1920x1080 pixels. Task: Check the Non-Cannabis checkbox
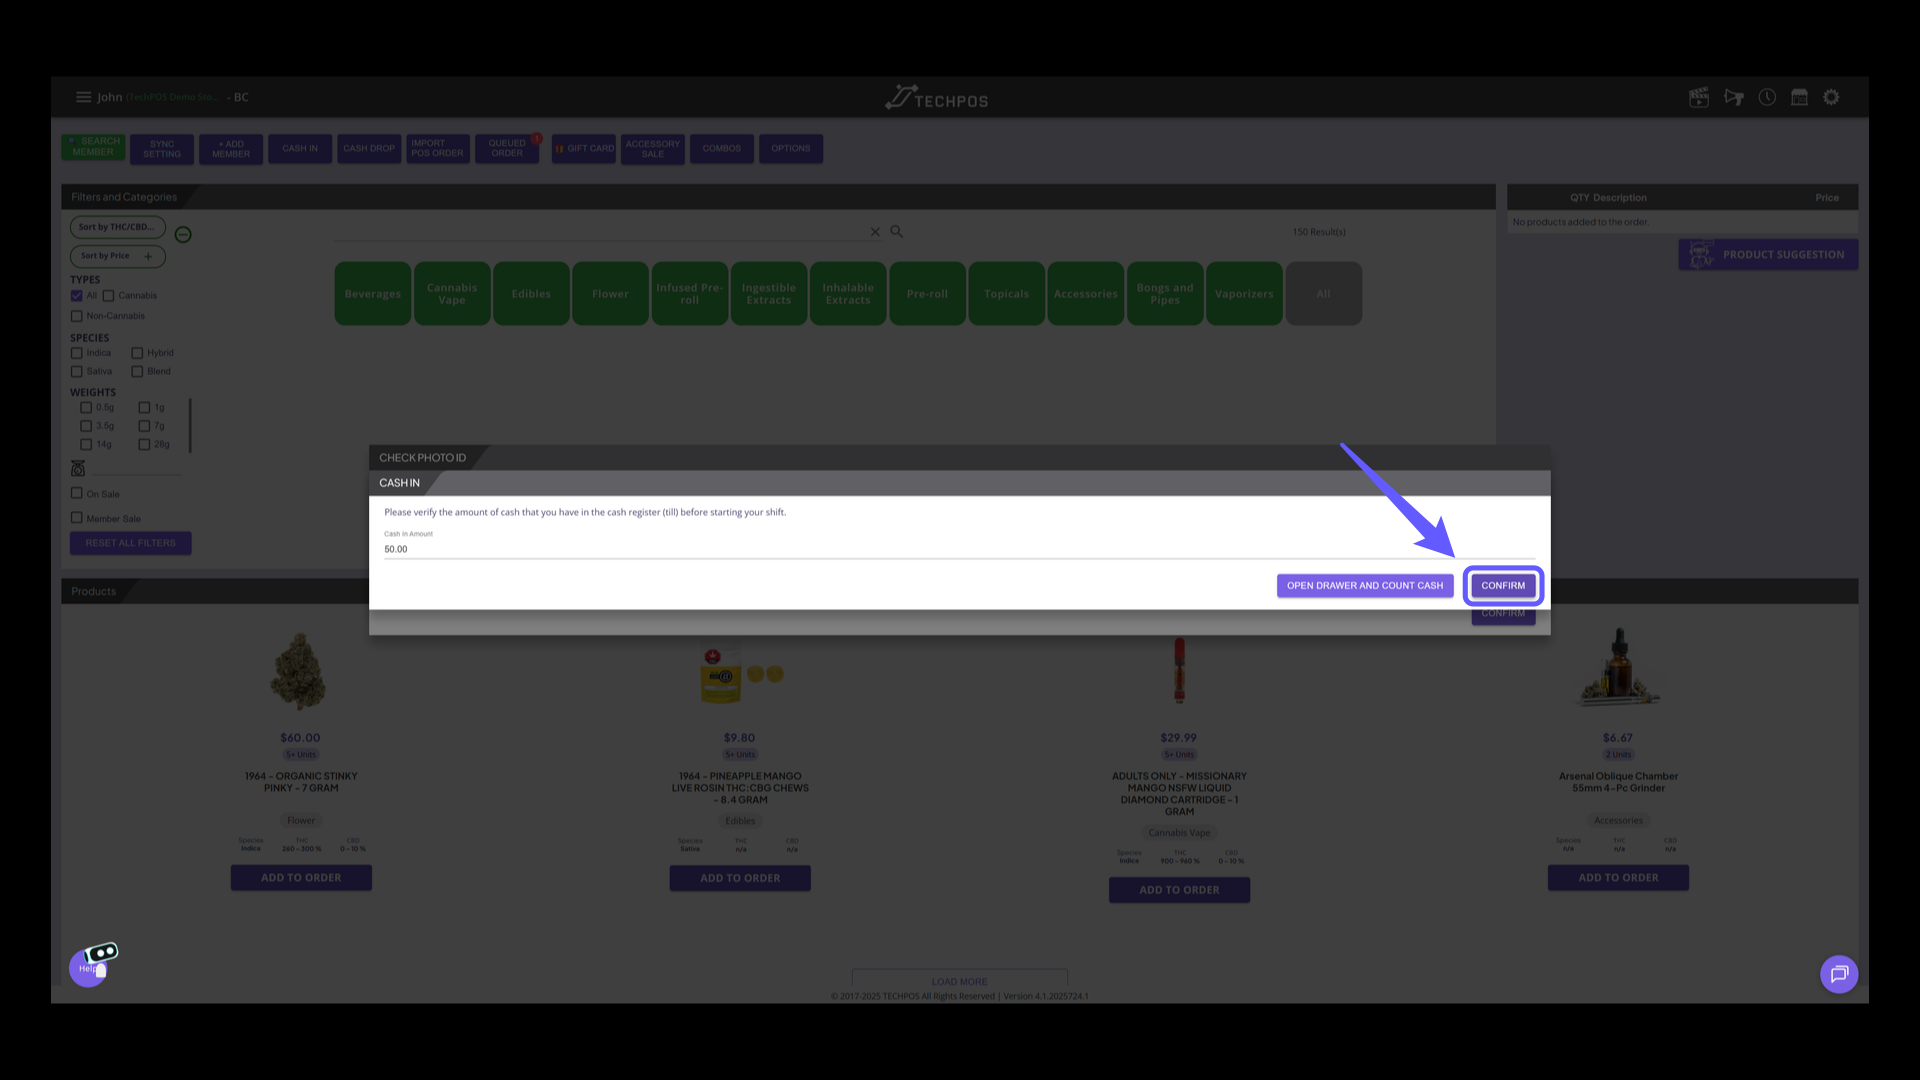[77, 316]
